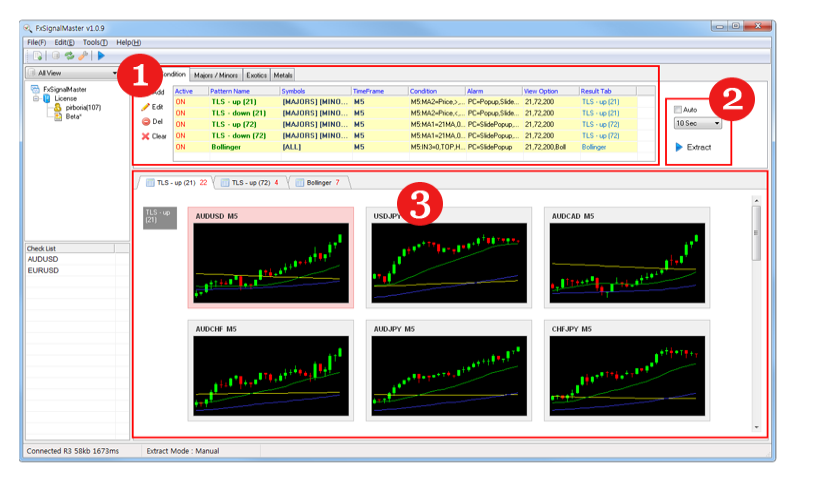This screenshot has width=816, height=479.
Task: Open the Edit menu
Action: [64, 43]
